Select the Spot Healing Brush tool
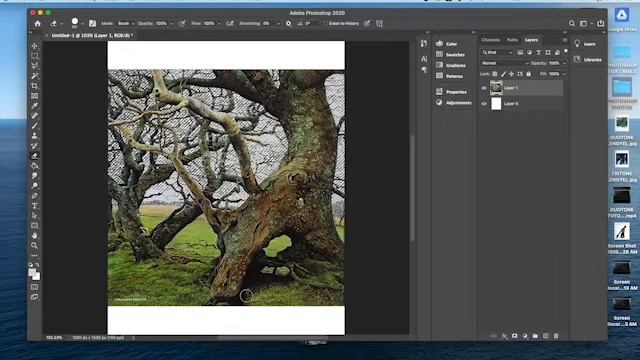This screenshot has width=640, height=360. click(35, 116)
